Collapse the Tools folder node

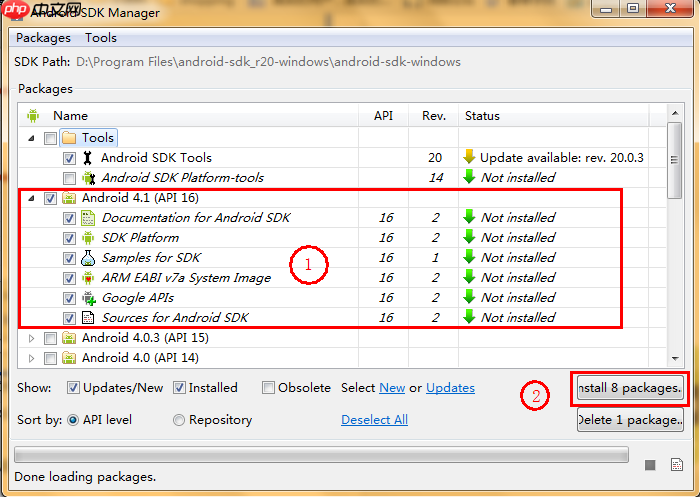pyautogui.click(x=32, y=138)
